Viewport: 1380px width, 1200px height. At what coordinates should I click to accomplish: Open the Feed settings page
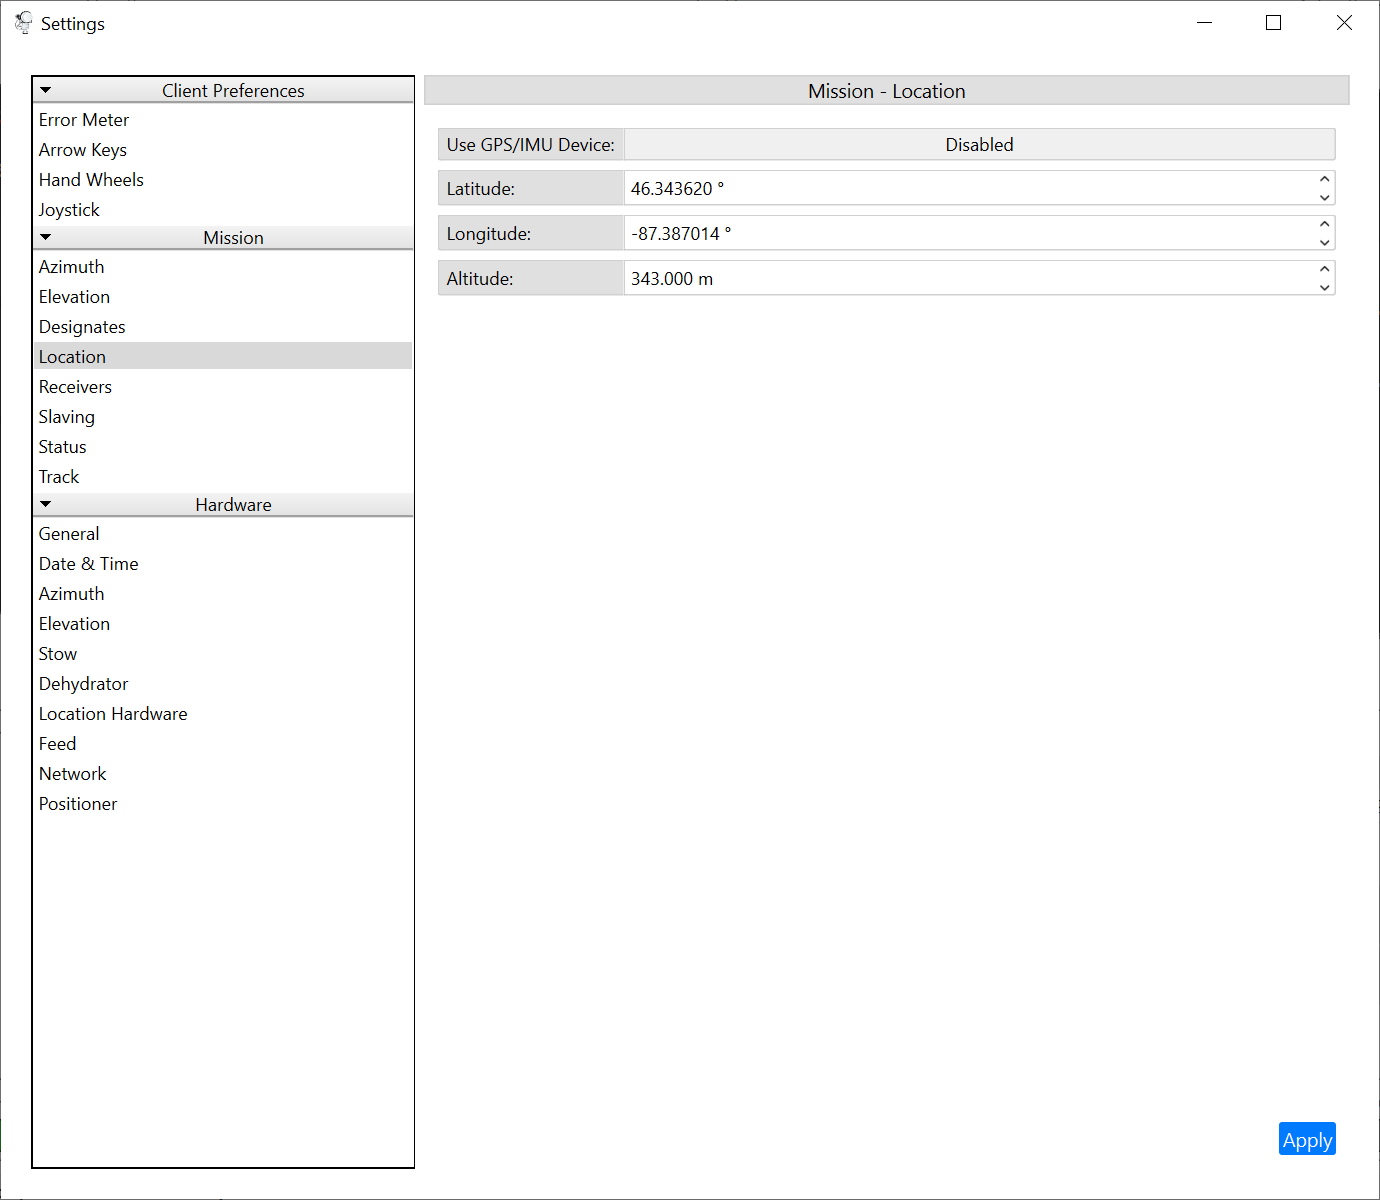[223, 744]
